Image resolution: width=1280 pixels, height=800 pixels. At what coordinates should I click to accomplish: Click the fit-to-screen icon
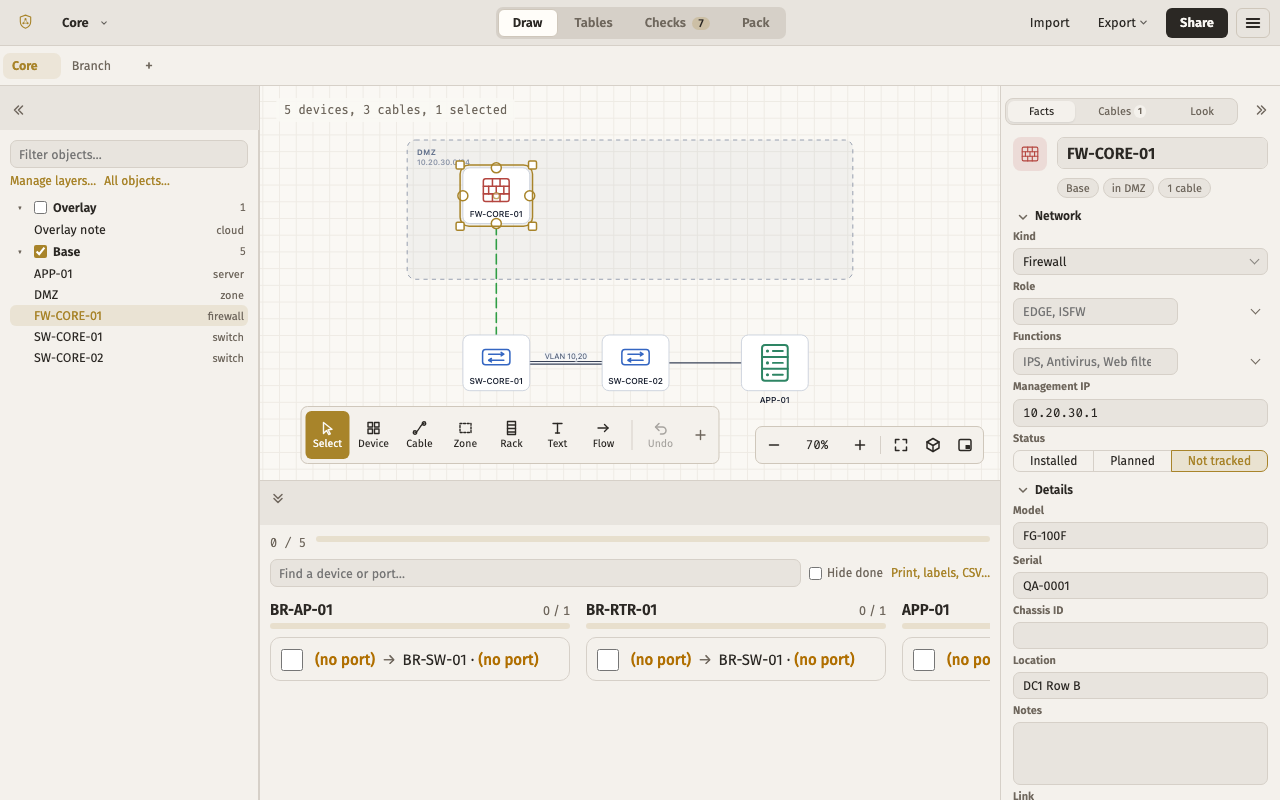click(901, 445)
